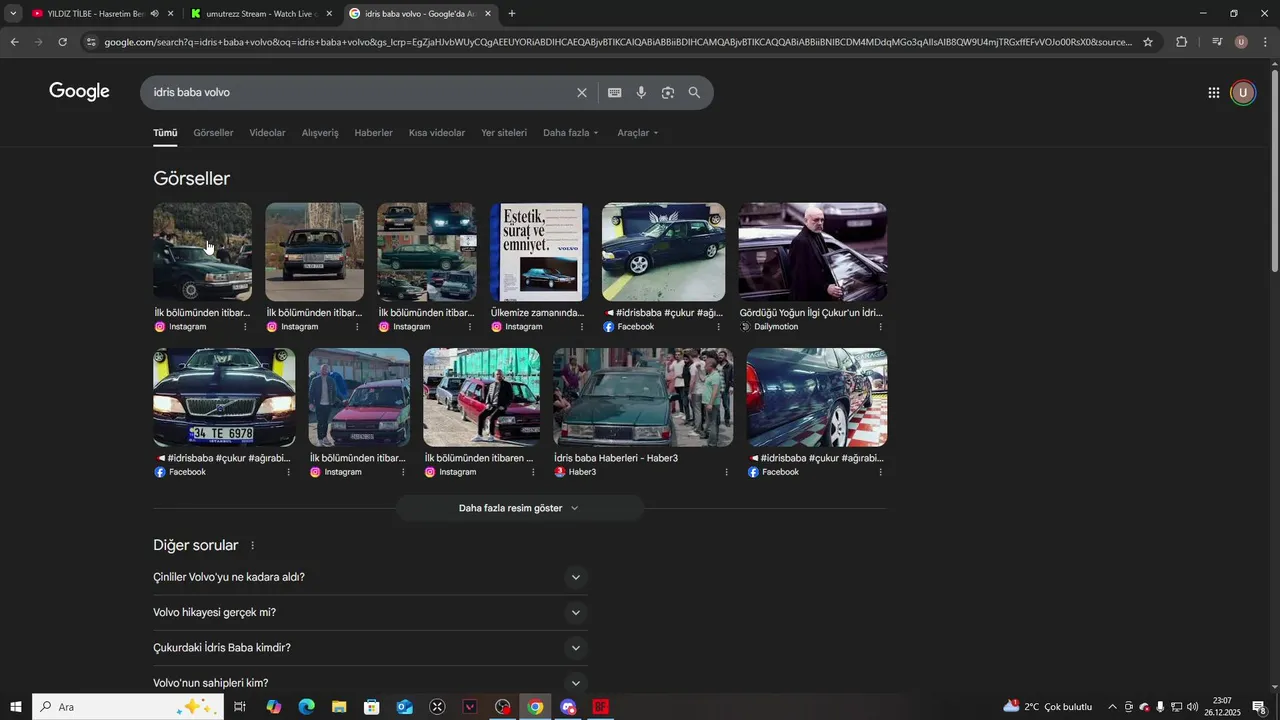The image size is (1280, 720).
Task: Close the YILDIZ TİLBE browser tab
Action: (x=171, y=14)
